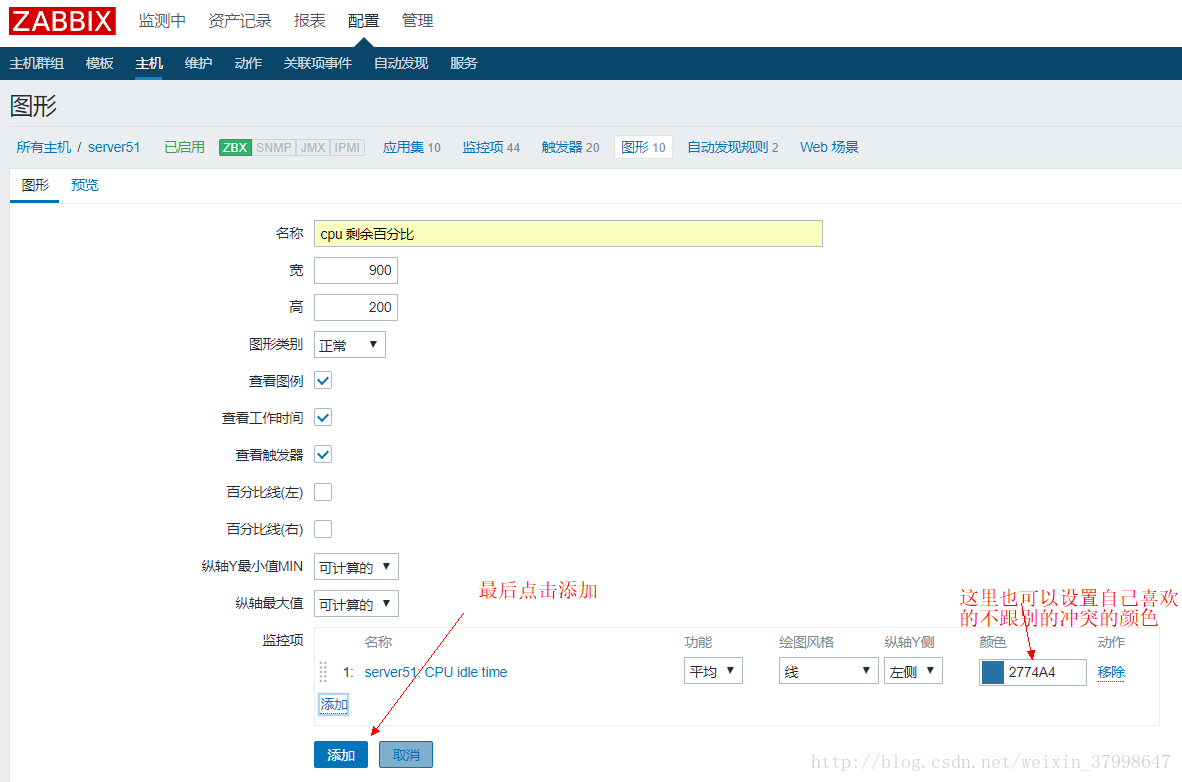Screen dimensions: 1182x782
Task: Click the 名称 field with cpu 剩余百分比
Action: pos(568,234)
